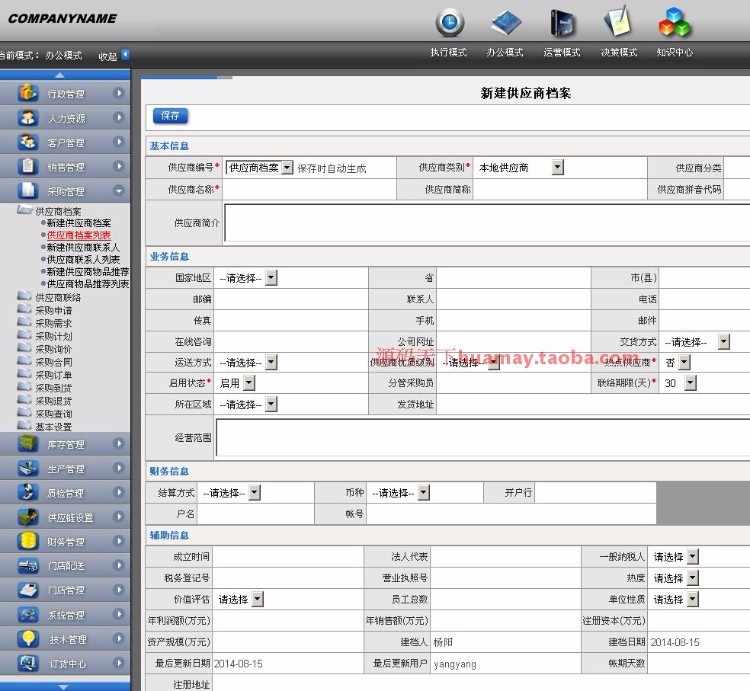
Task: Click the 成立时间 input field
Action: pyautogui.click(x=288, y=557)
